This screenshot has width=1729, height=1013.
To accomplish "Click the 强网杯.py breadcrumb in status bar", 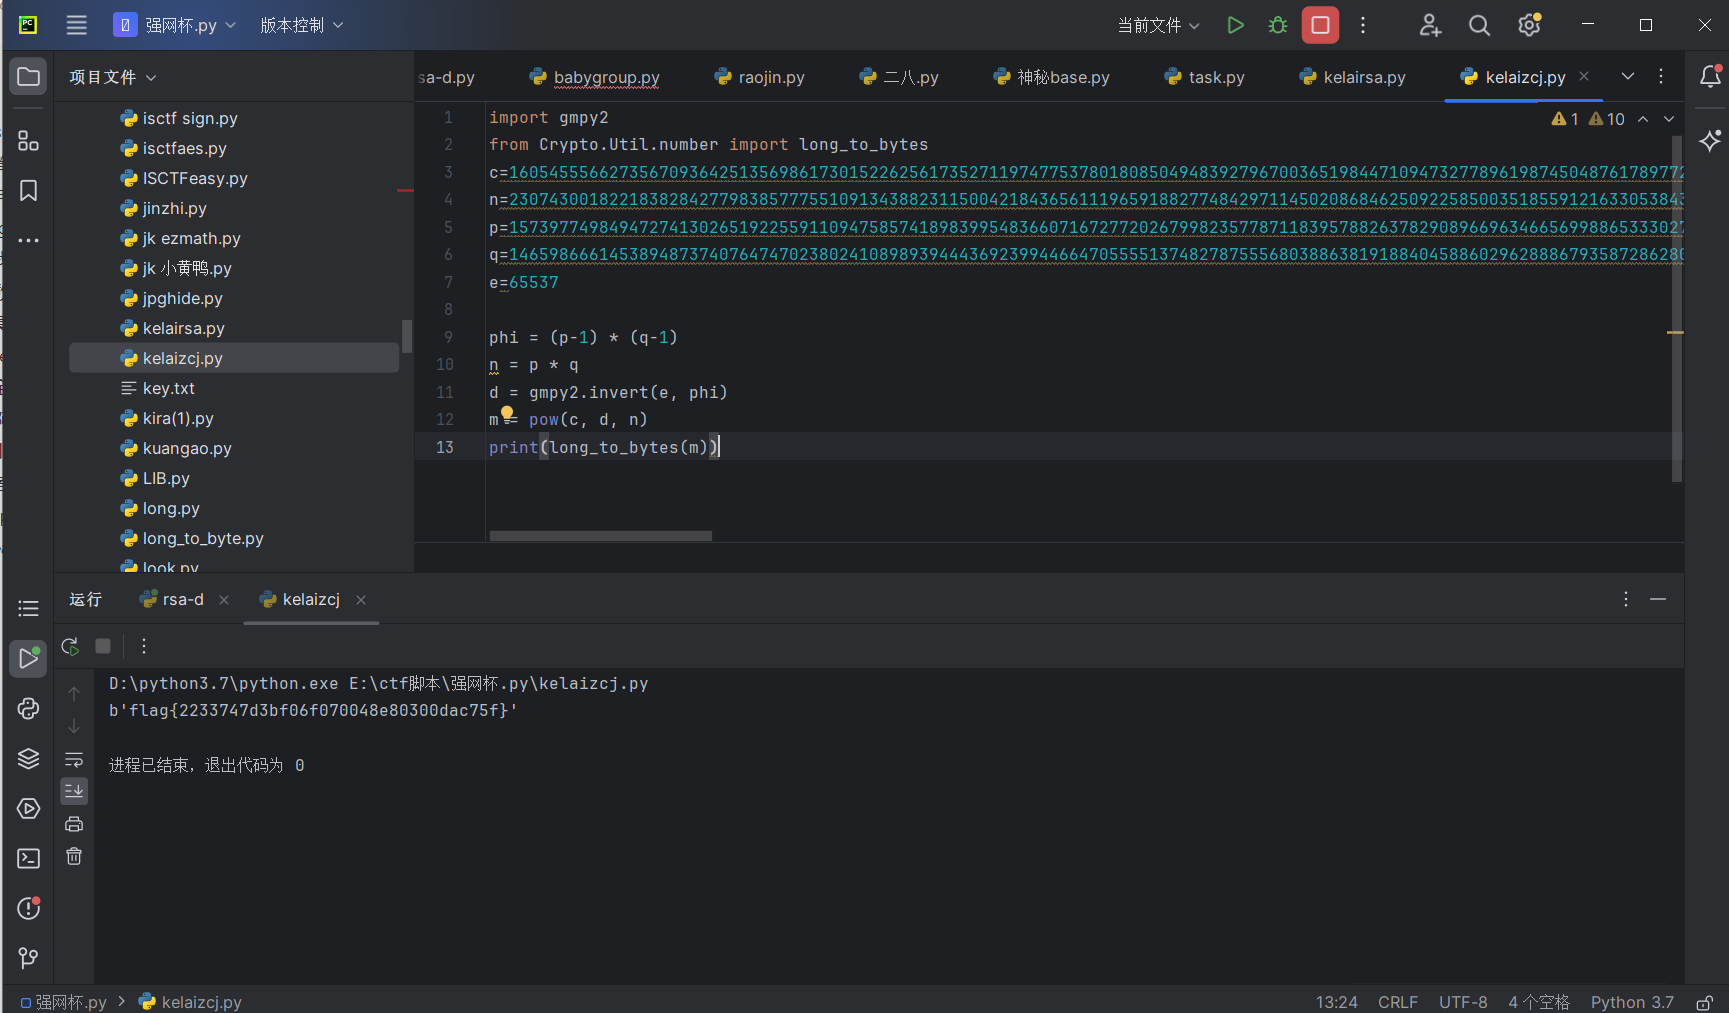I will click(63, 1002).
